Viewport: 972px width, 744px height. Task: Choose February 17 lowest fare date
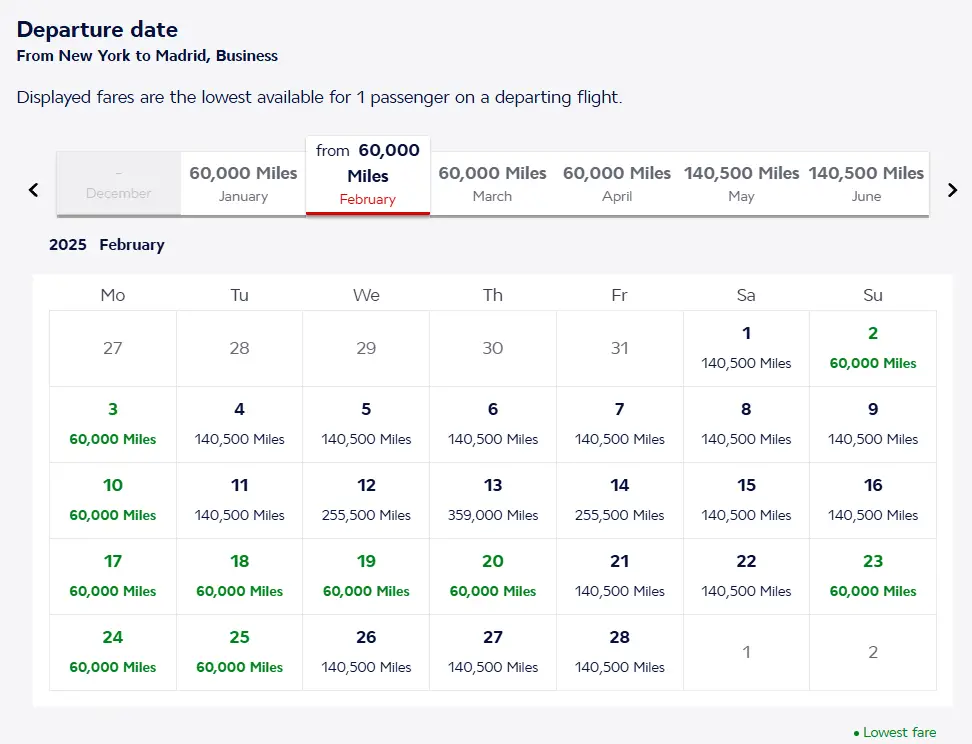[113, 576]
